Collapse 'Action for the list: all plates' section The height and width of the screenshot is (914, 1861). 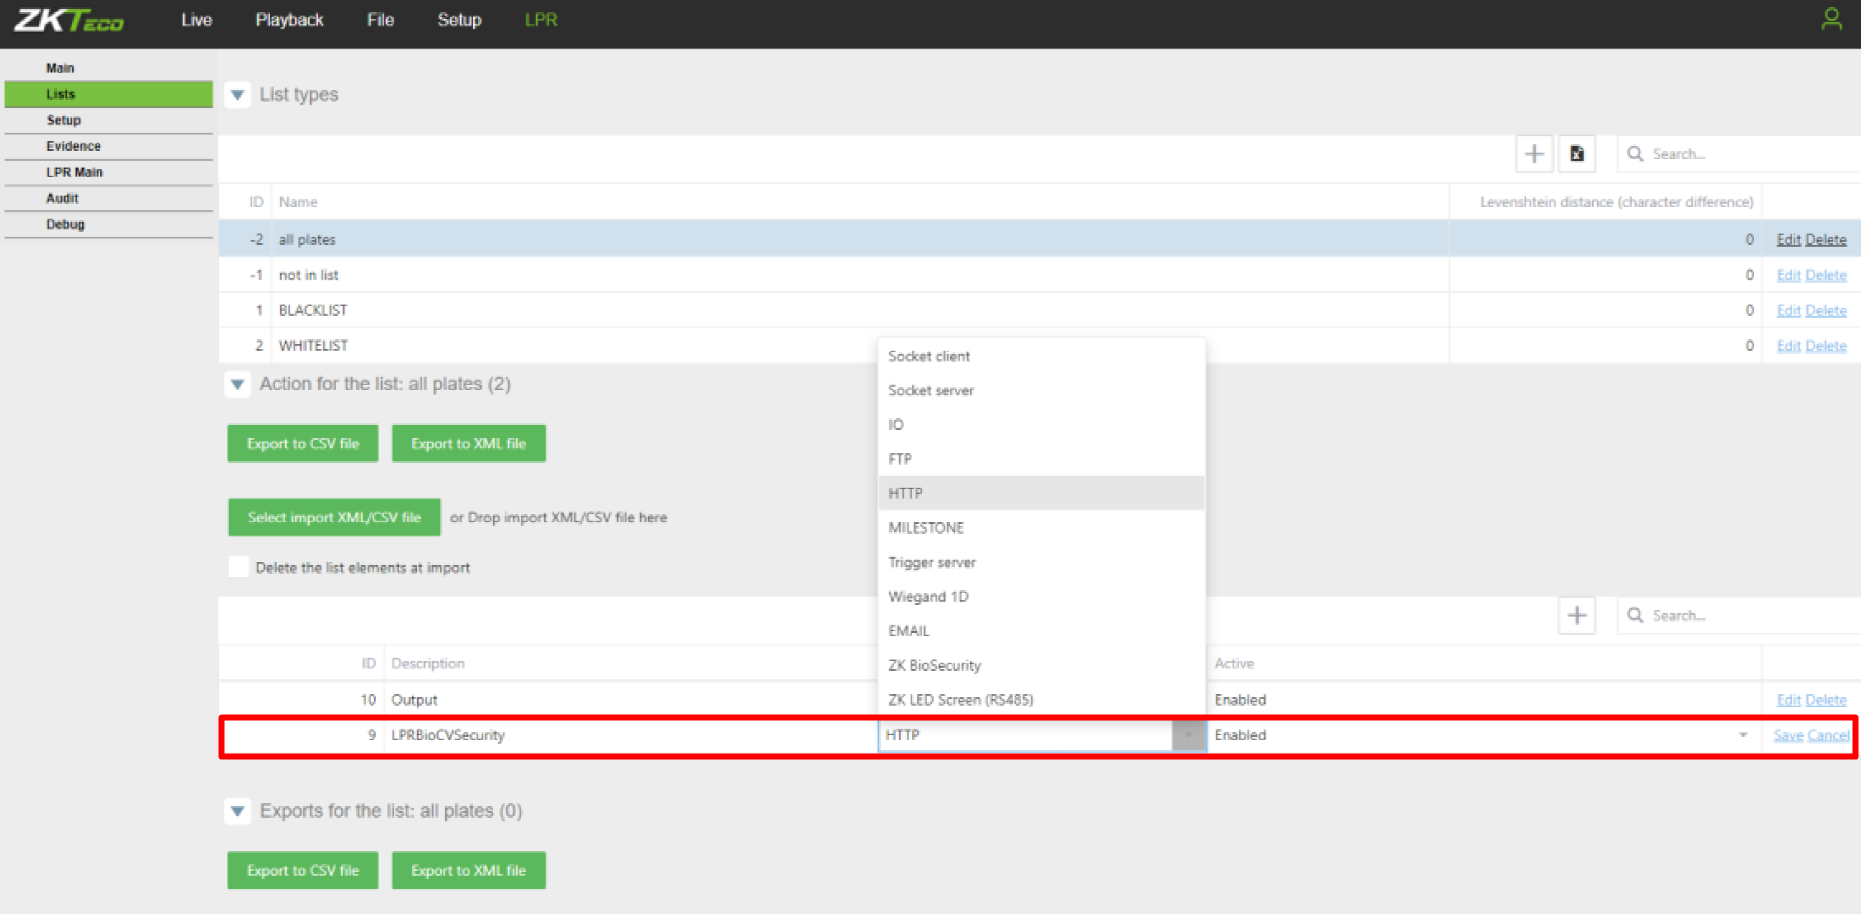(x=238, y=384)
